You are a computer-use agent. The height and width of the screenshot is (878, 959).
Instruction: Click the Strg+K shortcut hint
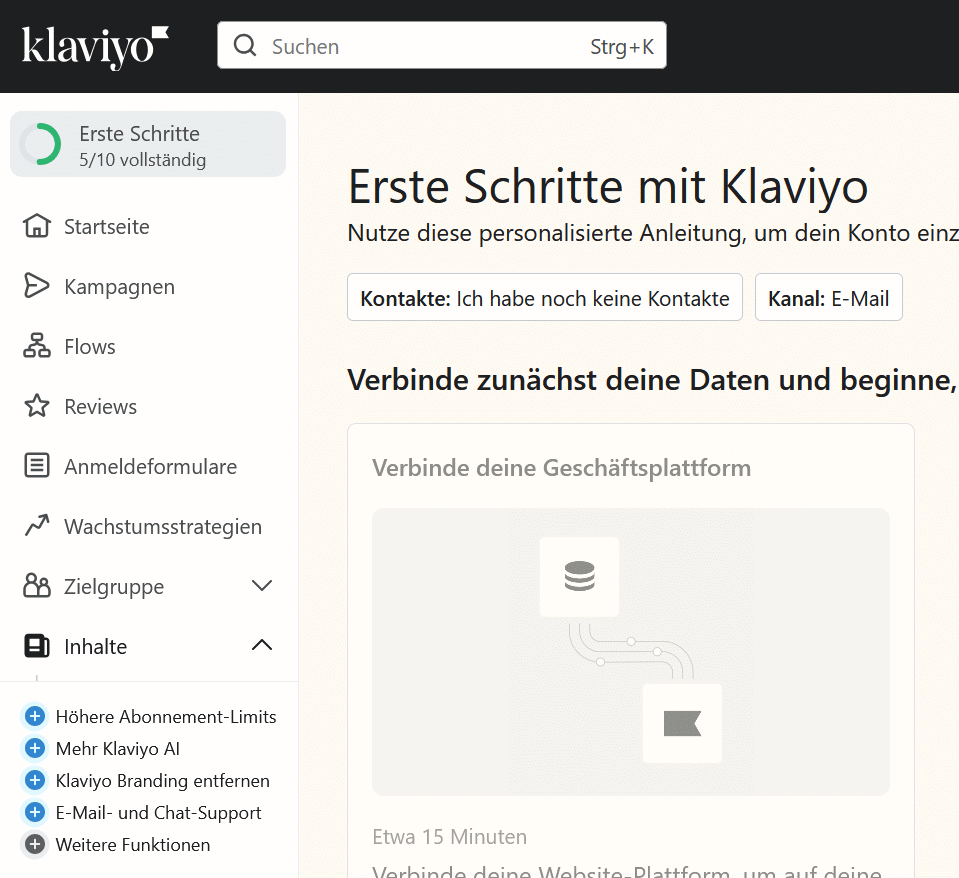point(622,46)
